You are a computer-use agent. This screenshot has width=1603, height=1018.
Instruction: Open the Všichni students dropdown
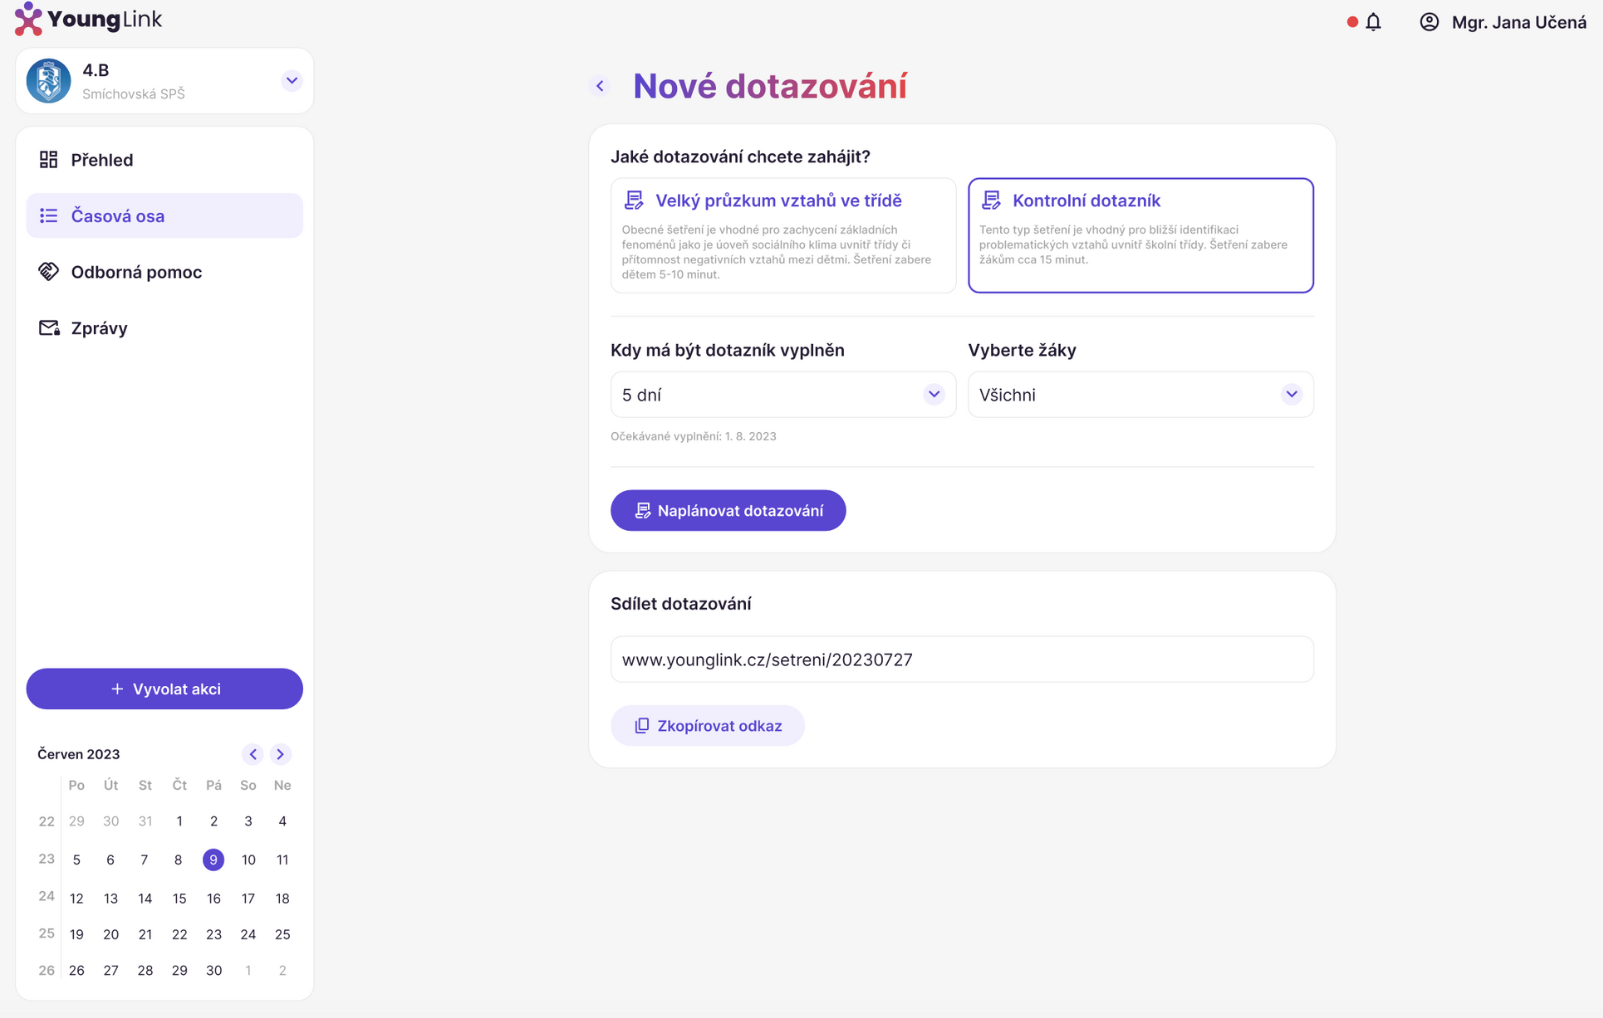[1140, 395]
